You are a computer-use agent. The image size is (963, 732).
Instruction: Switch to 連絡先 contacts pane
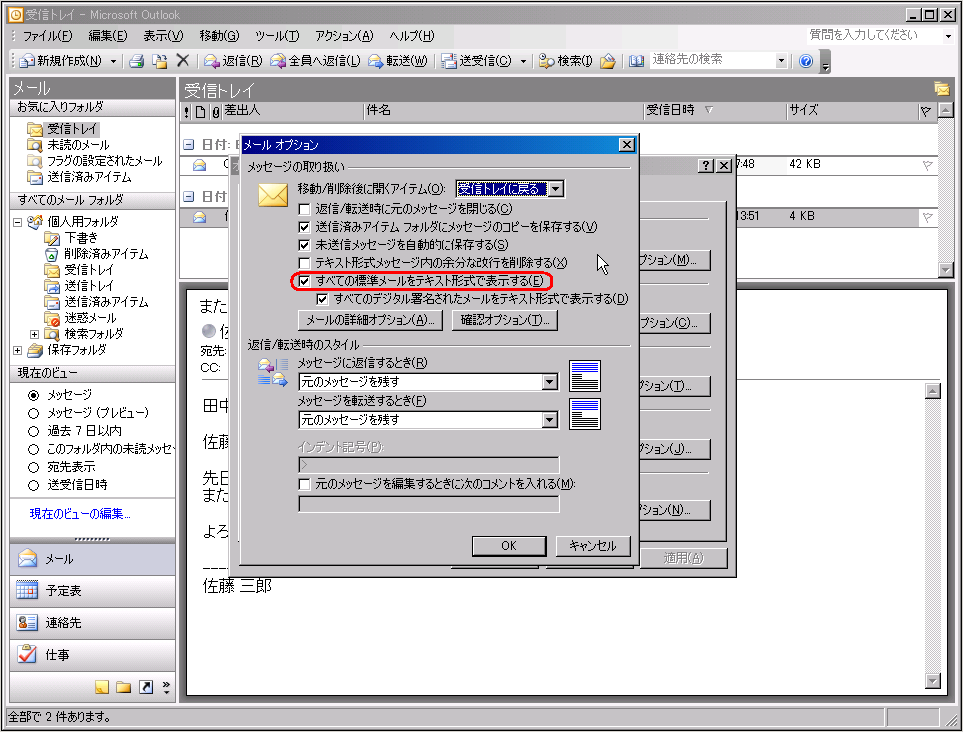coord(93,623)
